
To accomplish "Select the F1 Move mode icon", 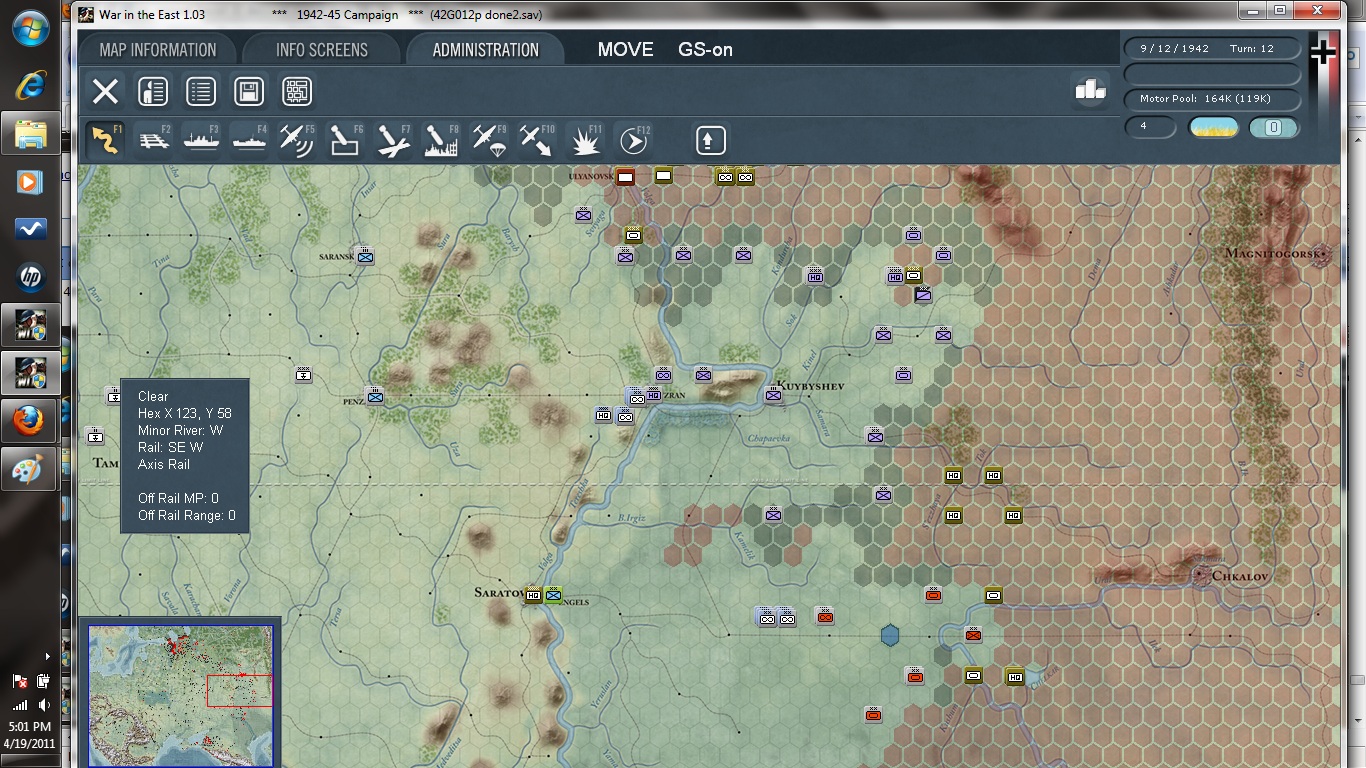I will click(105, 140).
